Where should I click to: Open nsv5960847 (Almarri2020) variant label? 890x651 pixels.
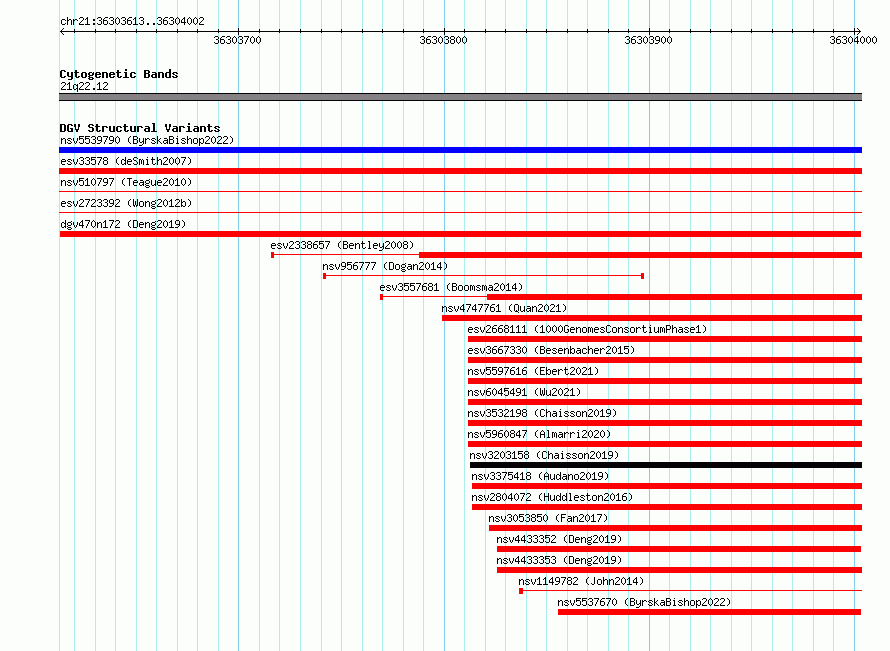[x=539, y=434]
